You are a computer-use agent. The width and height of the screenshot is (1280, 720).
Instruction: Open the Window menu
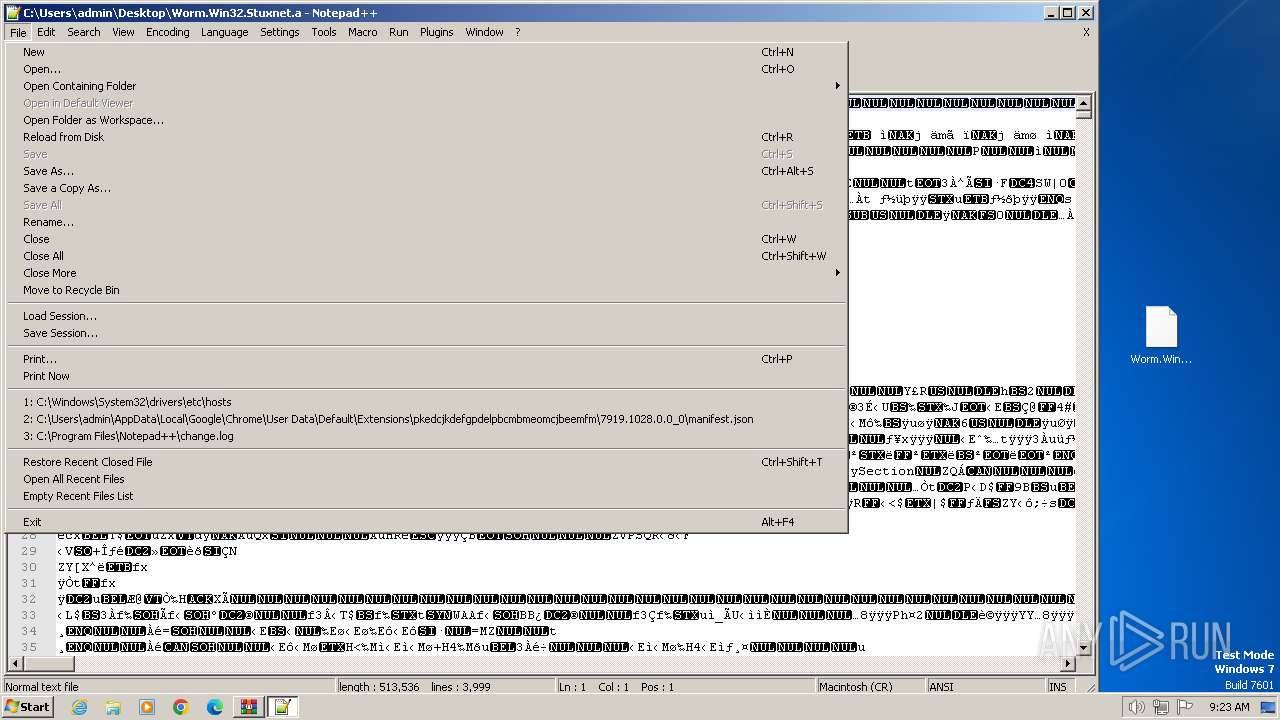click(485, 32)
